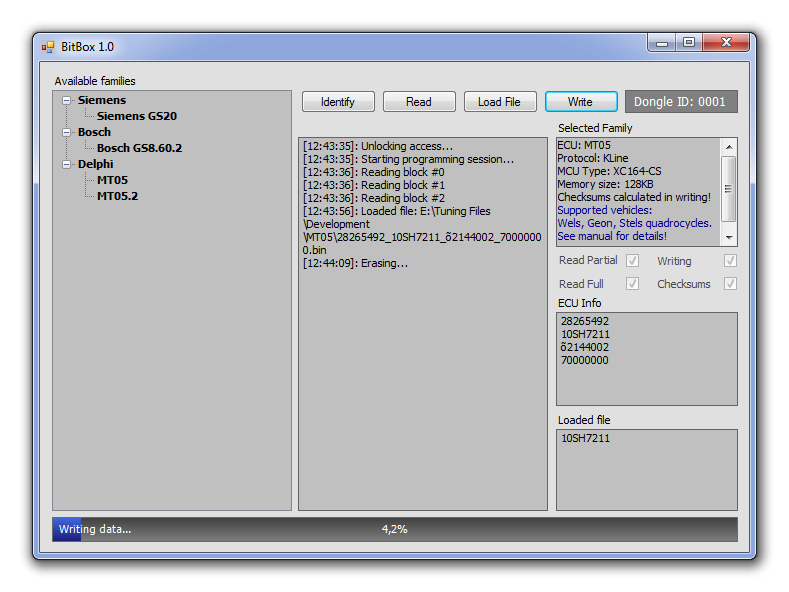The width and height of the screenshot is (789, 592).
Task: Start writing with the Write button
Action: pyautogui.click(x=580, y=102)
